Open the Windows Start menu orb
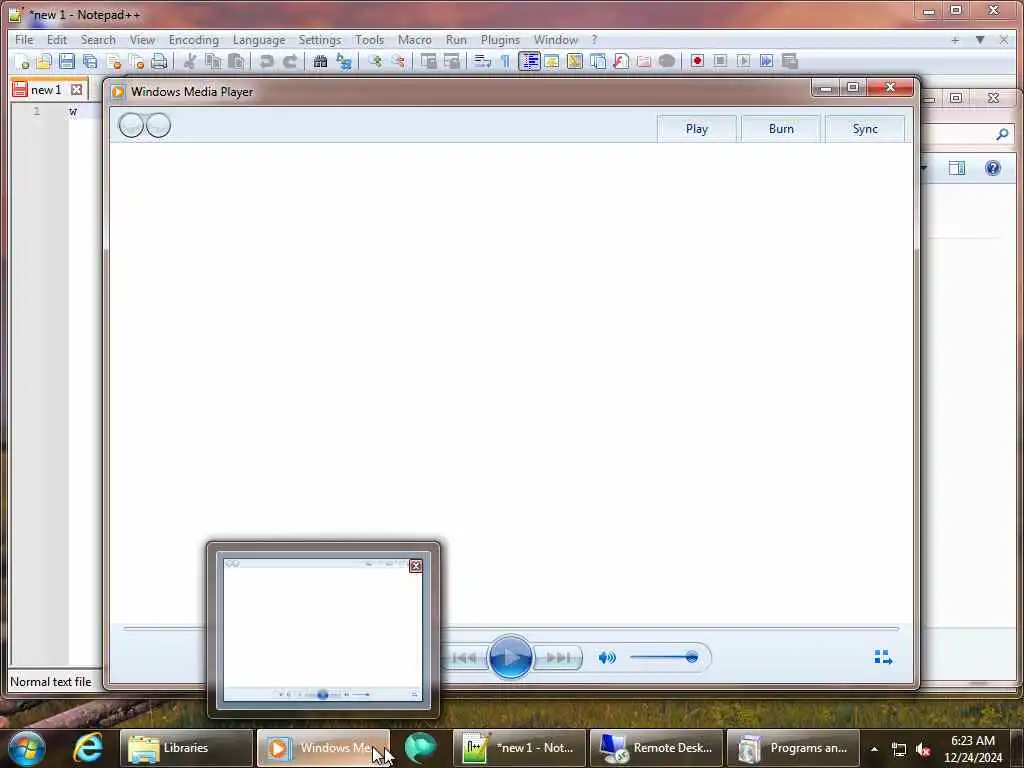 (x=27, y=748)
